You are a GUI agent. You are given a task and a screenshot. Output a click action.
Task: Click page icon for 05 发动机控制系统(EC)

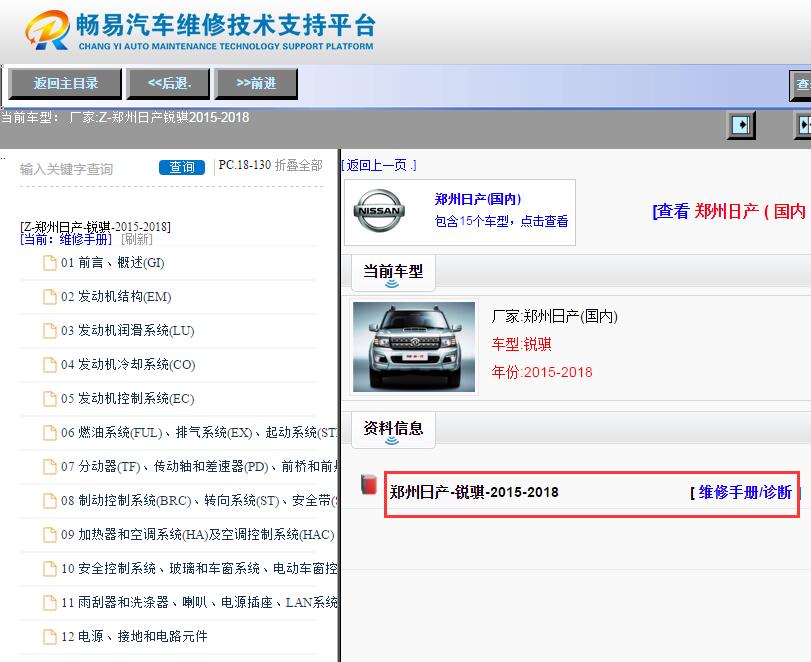50,399
